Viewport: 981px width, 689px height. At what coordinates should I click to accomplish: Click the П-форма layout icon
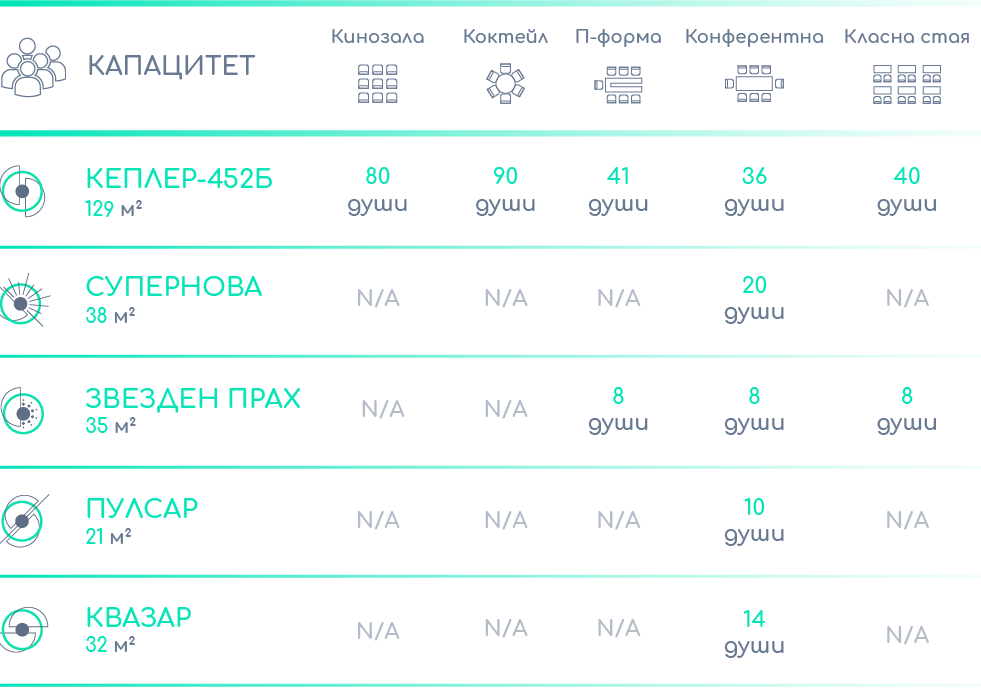pos(618,84)
